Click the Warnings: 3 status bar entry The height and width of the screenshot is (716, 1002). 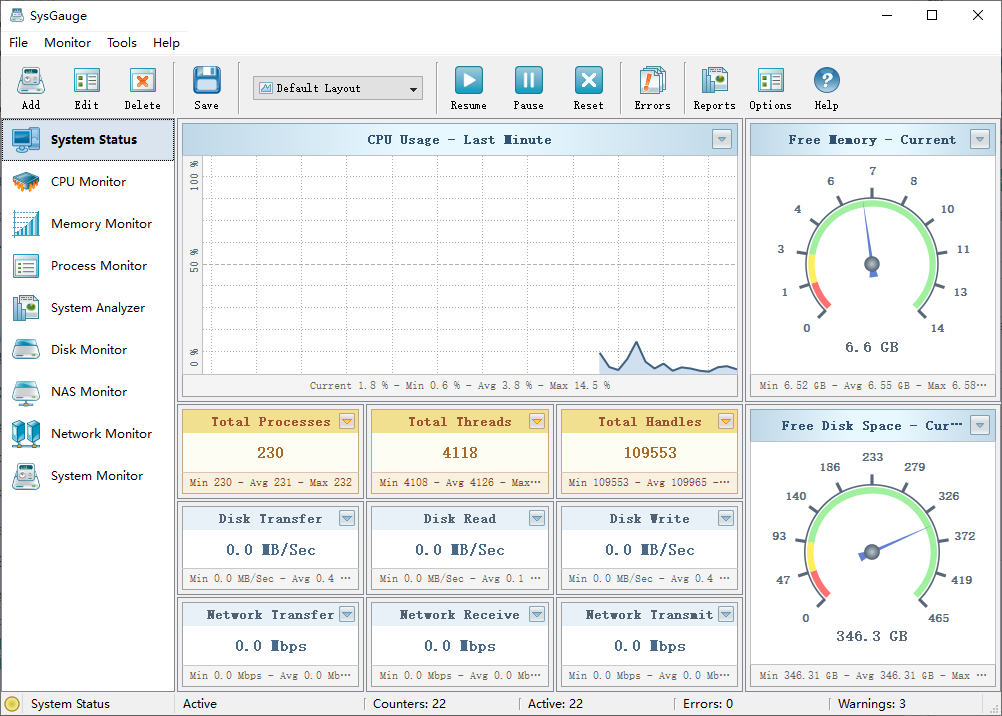[872, 704]
